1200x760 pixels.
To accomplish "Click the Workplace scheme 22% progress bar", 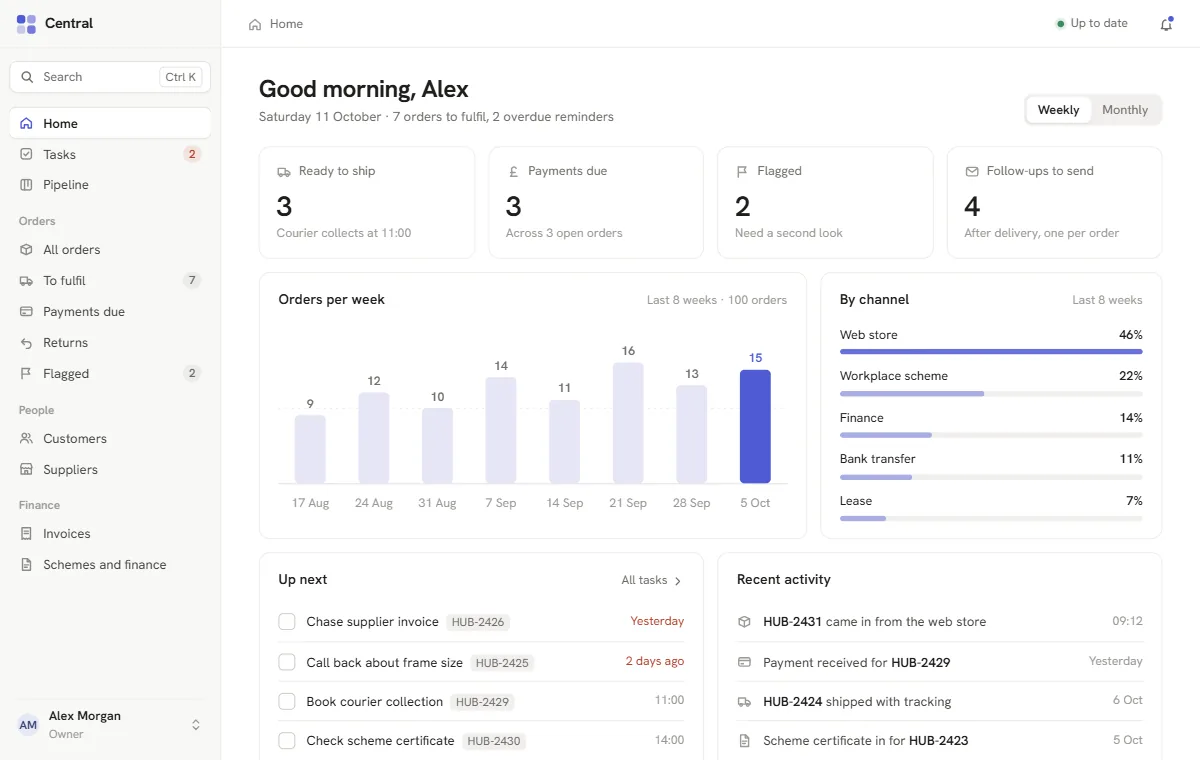I will [991, 394].
